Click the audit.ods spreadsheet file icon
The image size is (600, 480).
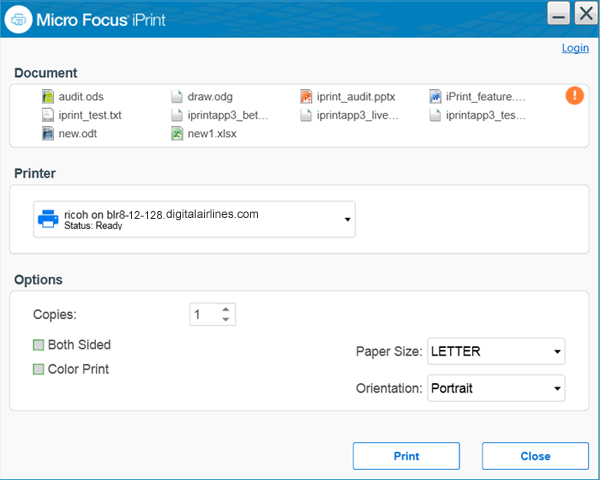[47, 97]
